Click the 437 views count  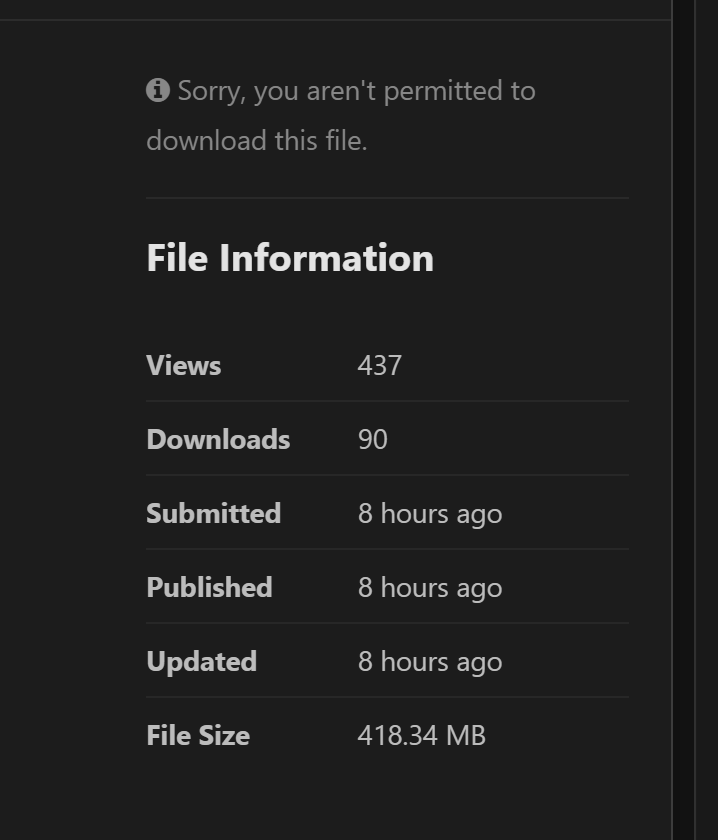click(x=379, y=365)
